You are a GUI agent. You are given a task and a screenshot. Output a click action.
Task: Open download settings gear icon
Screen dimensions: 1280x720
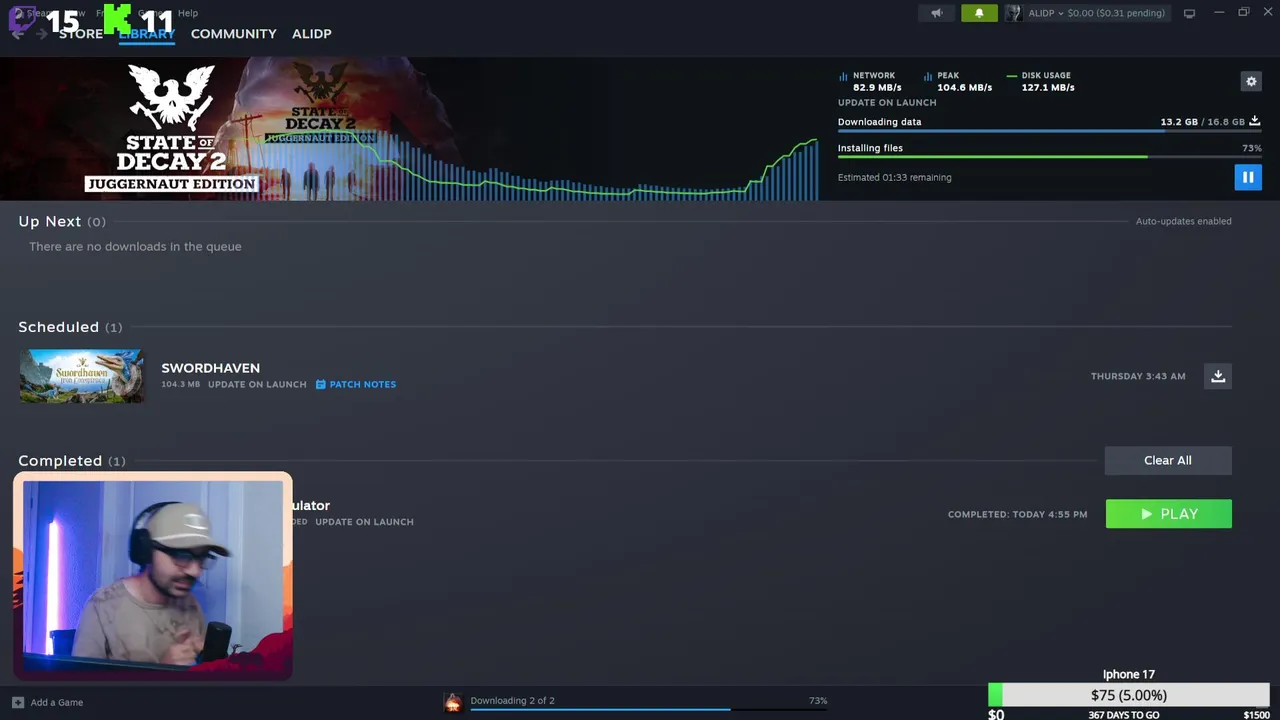coord(1250,82)
